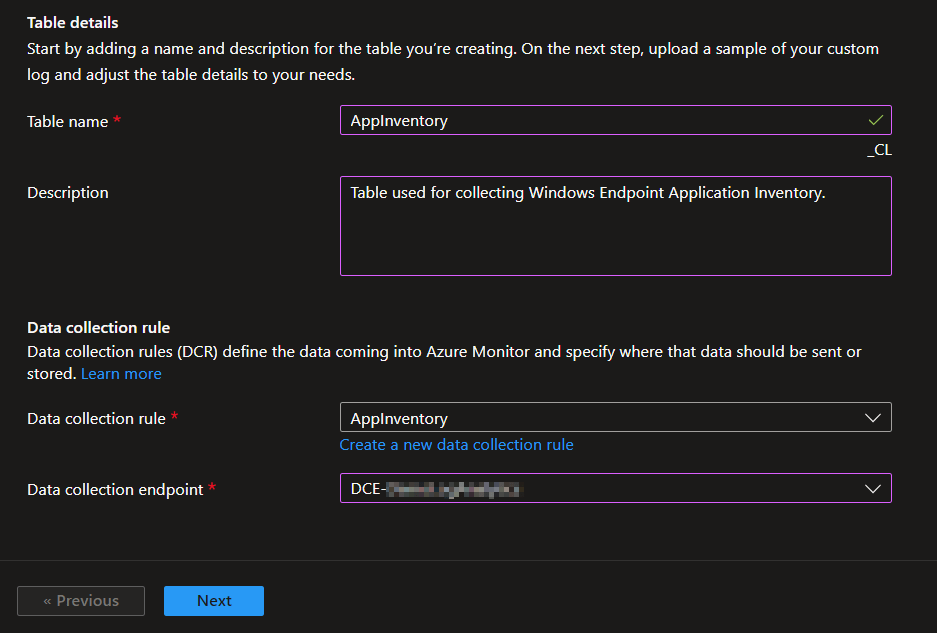Click the Table name input containing AppInventory
937x633 pixels.
600,121
